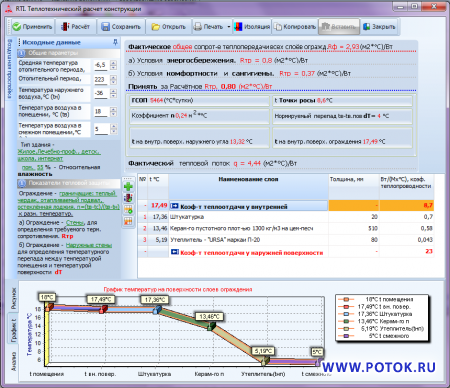Image resolution: width=450 pixels, height=388 pixels.
Task: Click legend entry 5,19°C Утеплитель
Action: pyautogui.click(x=381, y=329)
